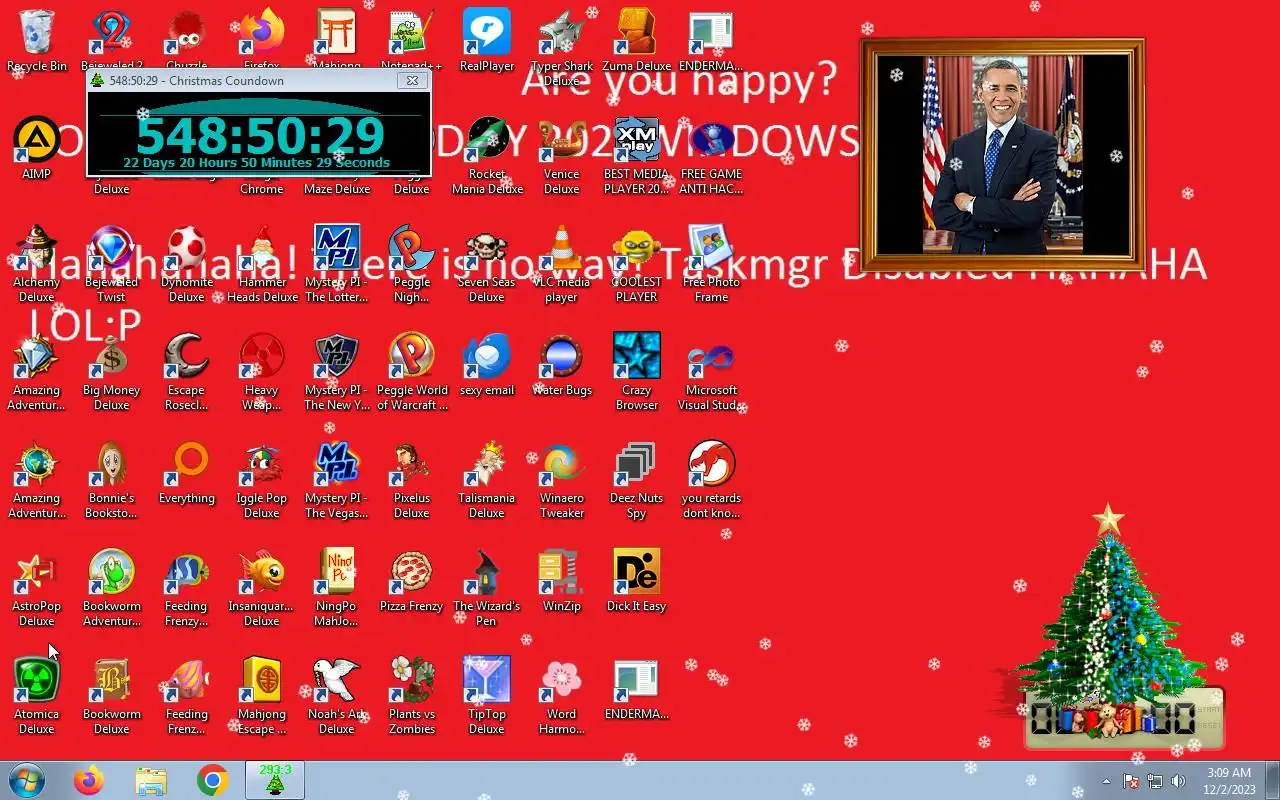1280x800 pixels.
Task: Show hidden system tray icons arrow
Action: [1106, 781]
